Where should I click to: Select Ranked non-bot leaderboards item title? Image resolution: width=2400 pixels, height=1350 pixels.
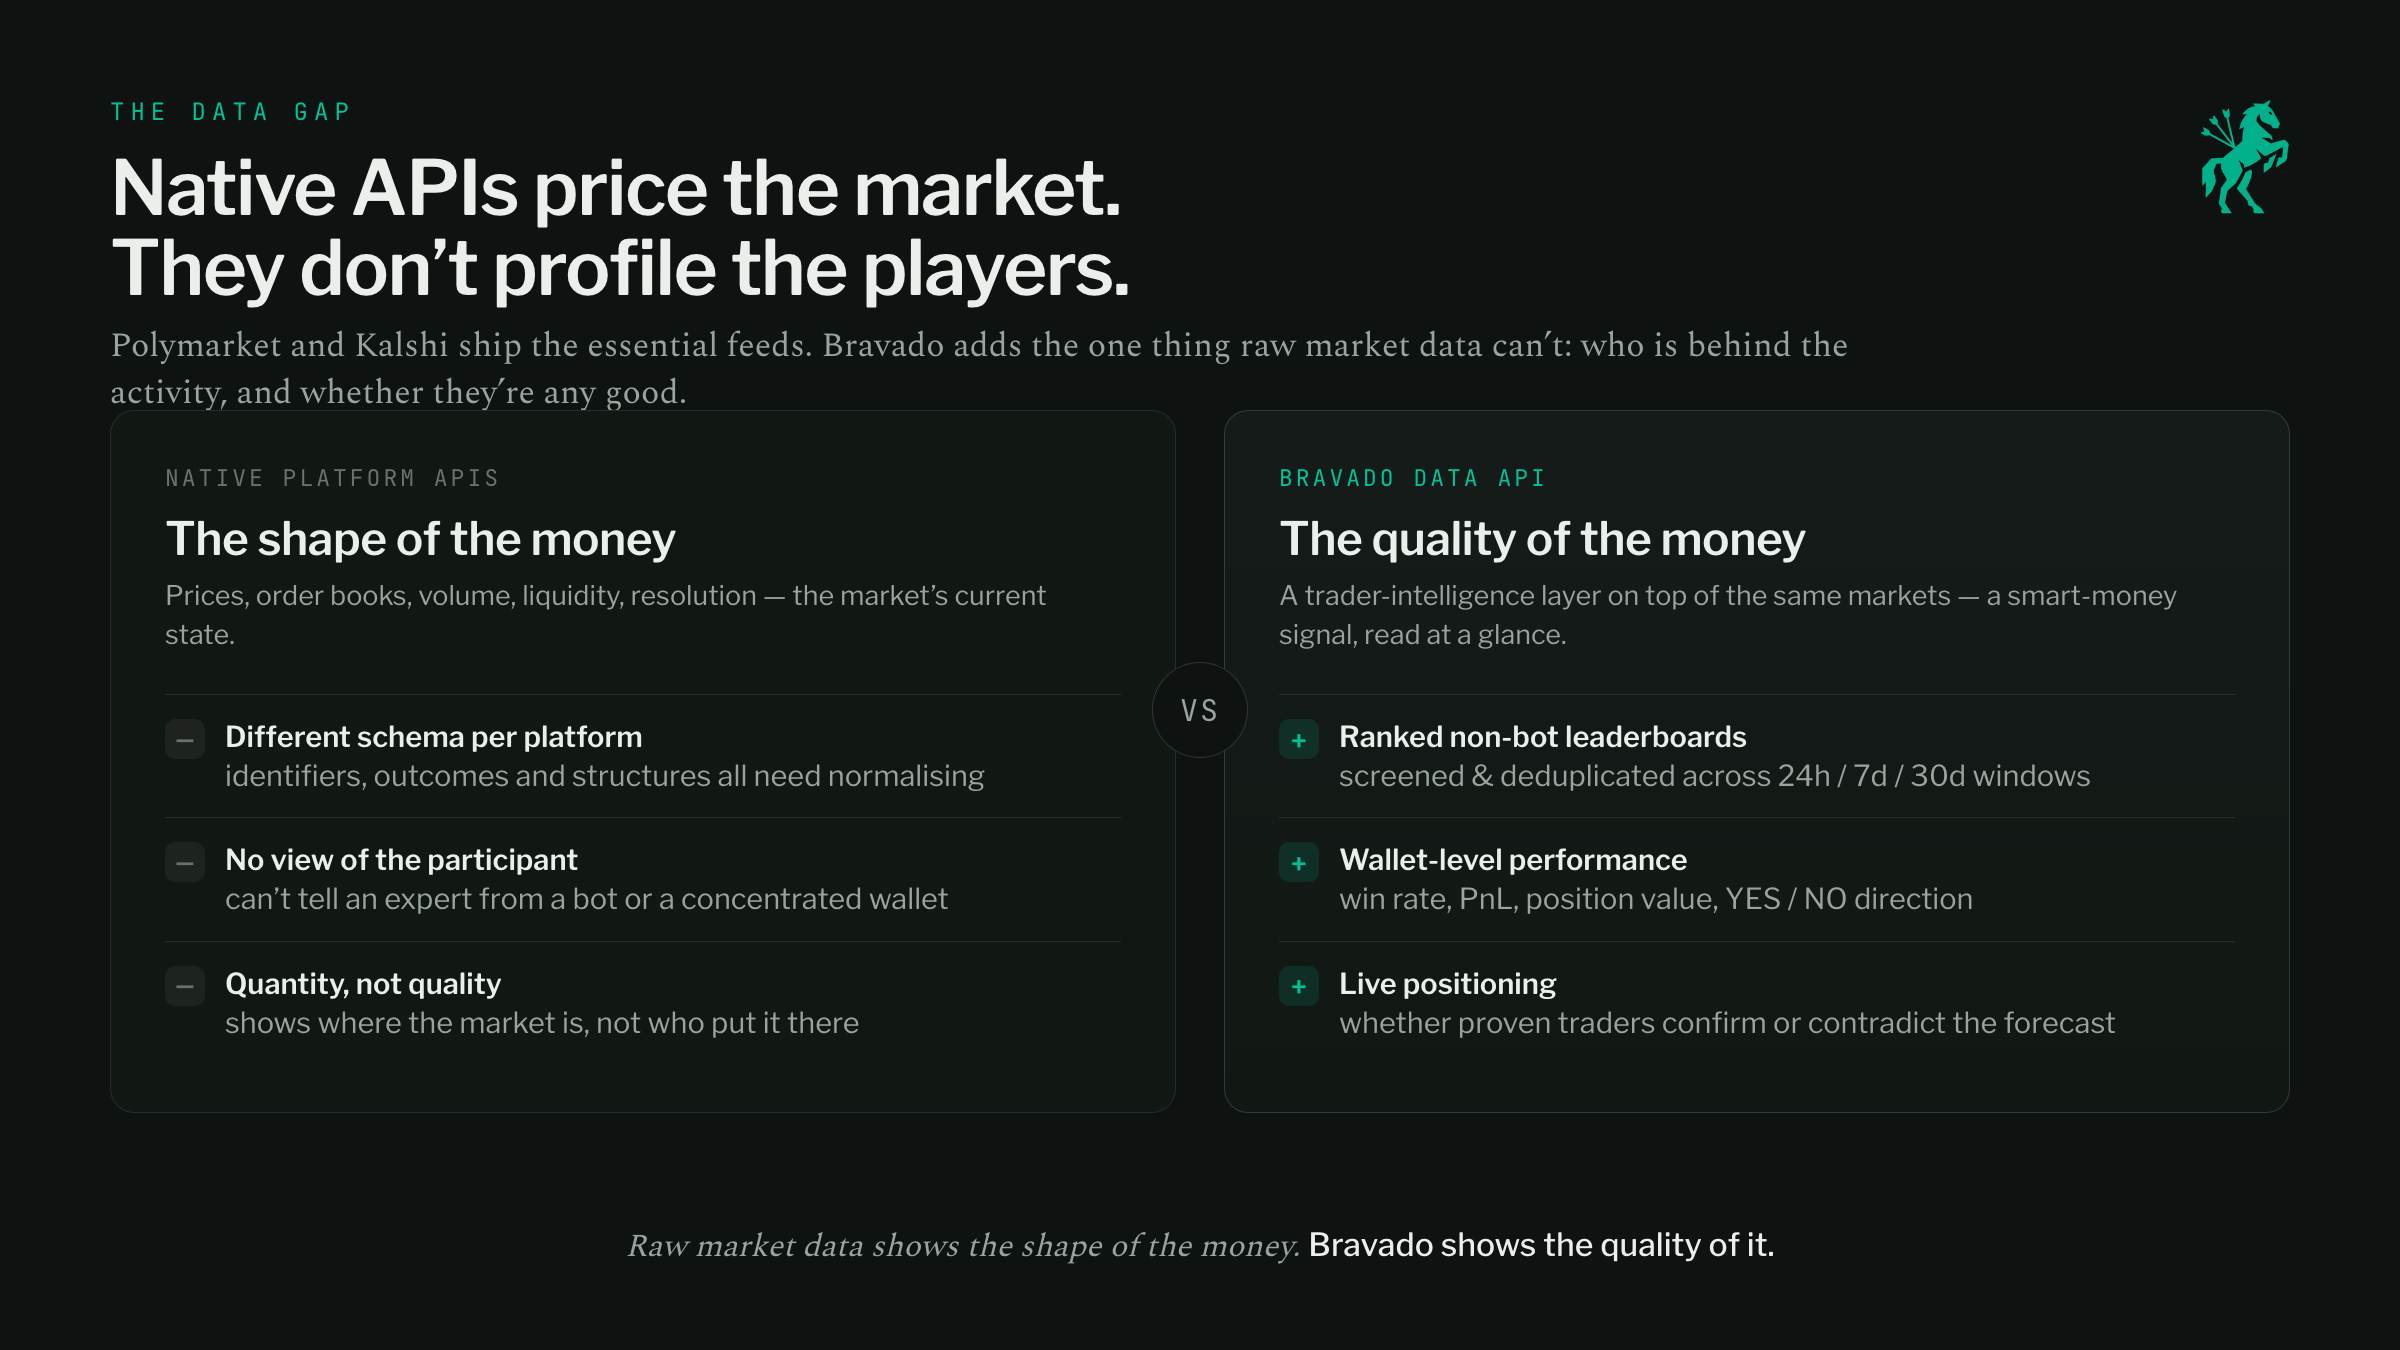[x=1542, y=737]
